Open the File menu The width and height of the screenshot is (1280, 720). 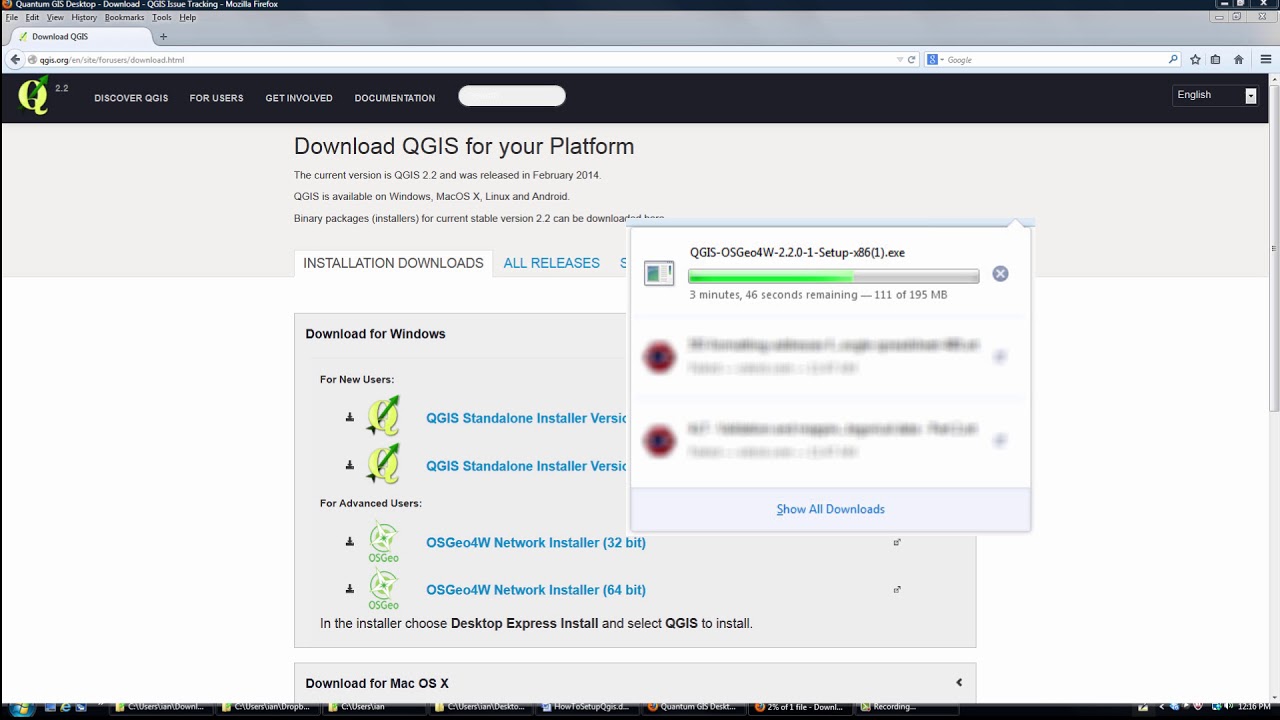pyautogui.click(x=12, y=17)
